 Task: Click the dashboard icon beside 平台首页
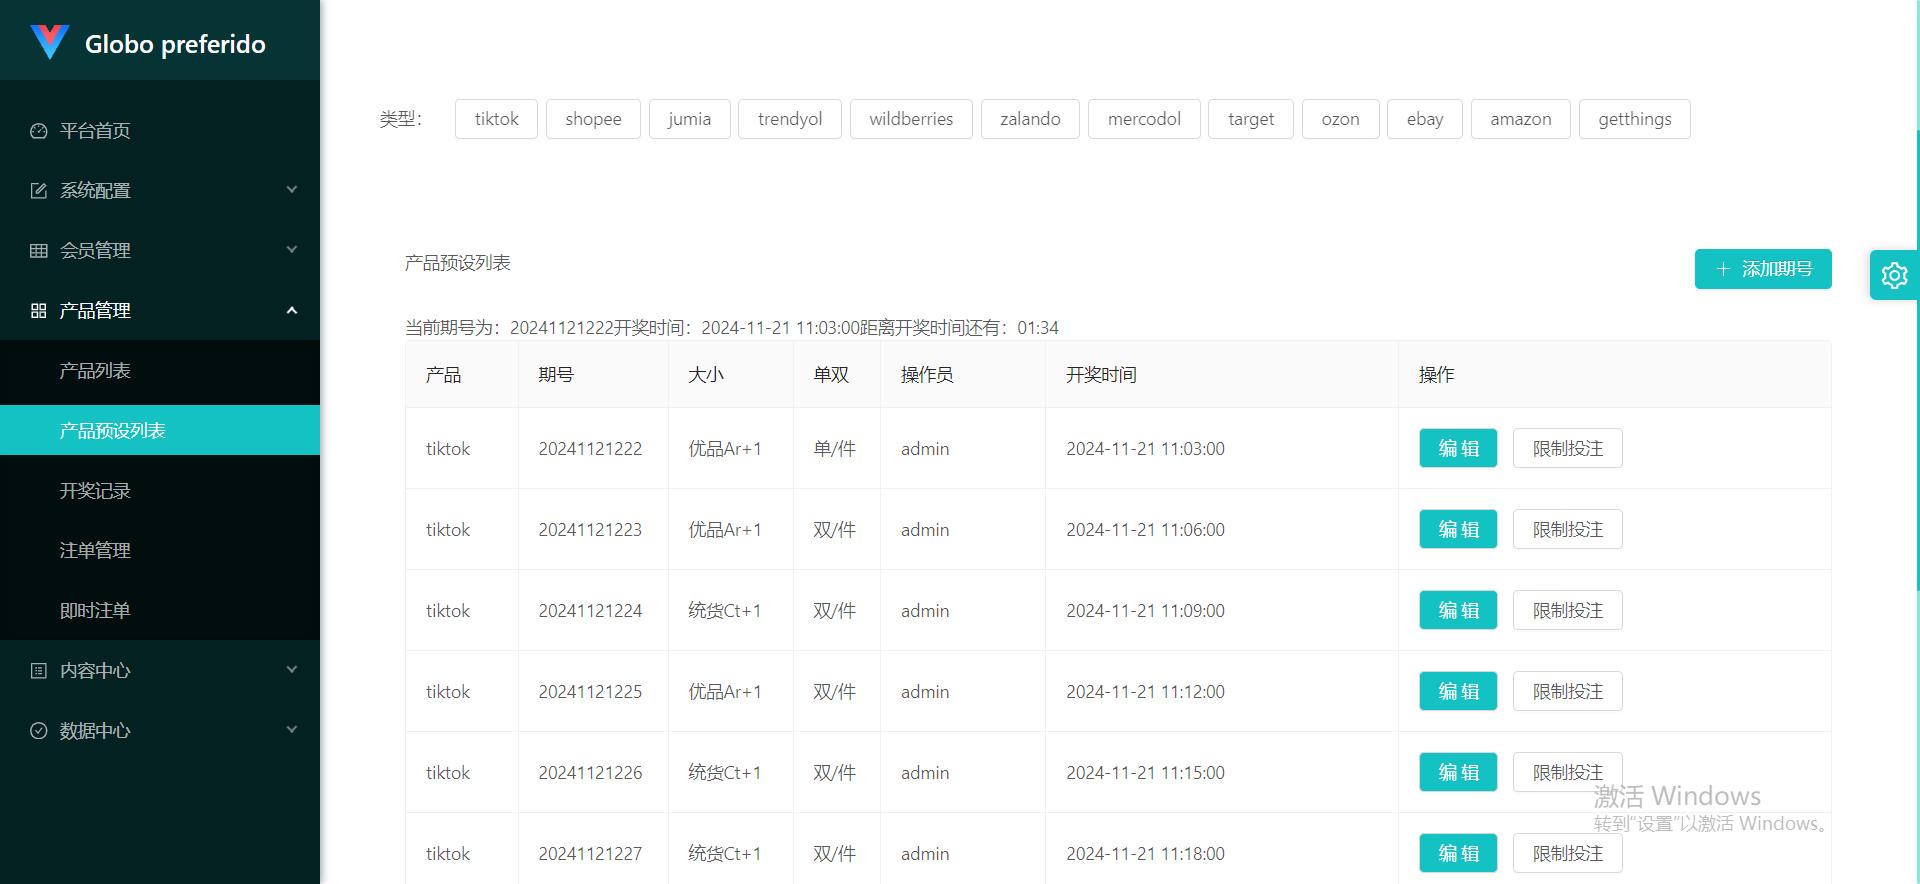pyautogui.click(x=39, y=131)
